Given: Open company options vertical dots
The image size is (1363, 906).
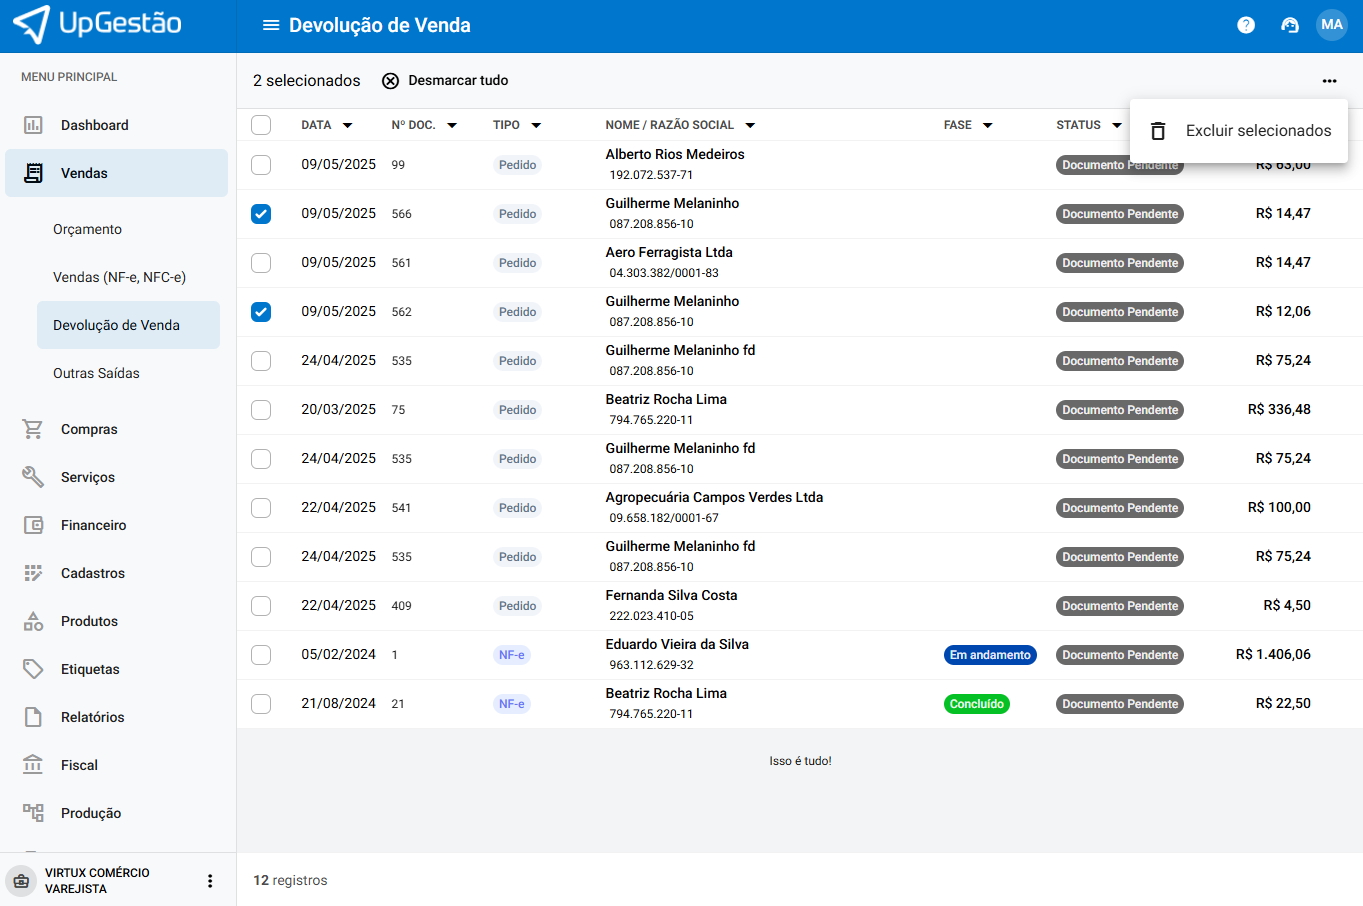Looking at the screenshot, I should click(x=210, y=881).
